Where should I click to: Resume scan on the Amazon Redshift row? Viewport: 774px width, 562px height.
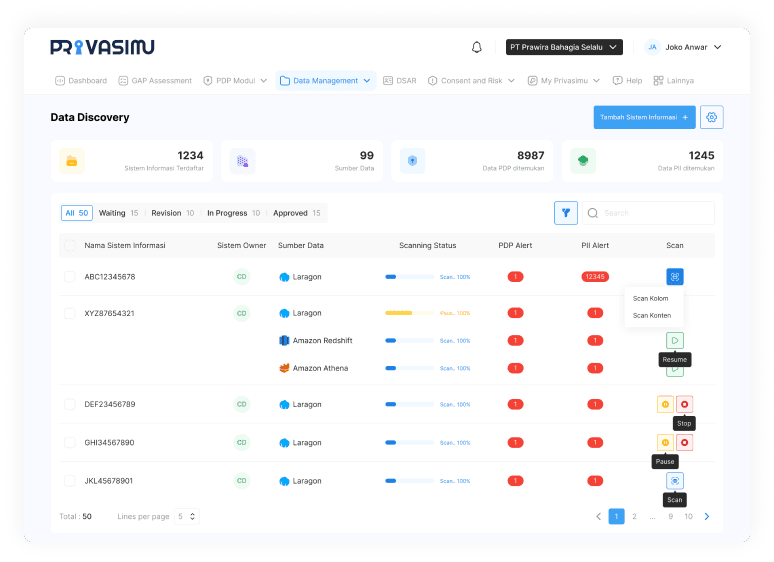coord(675,341)
